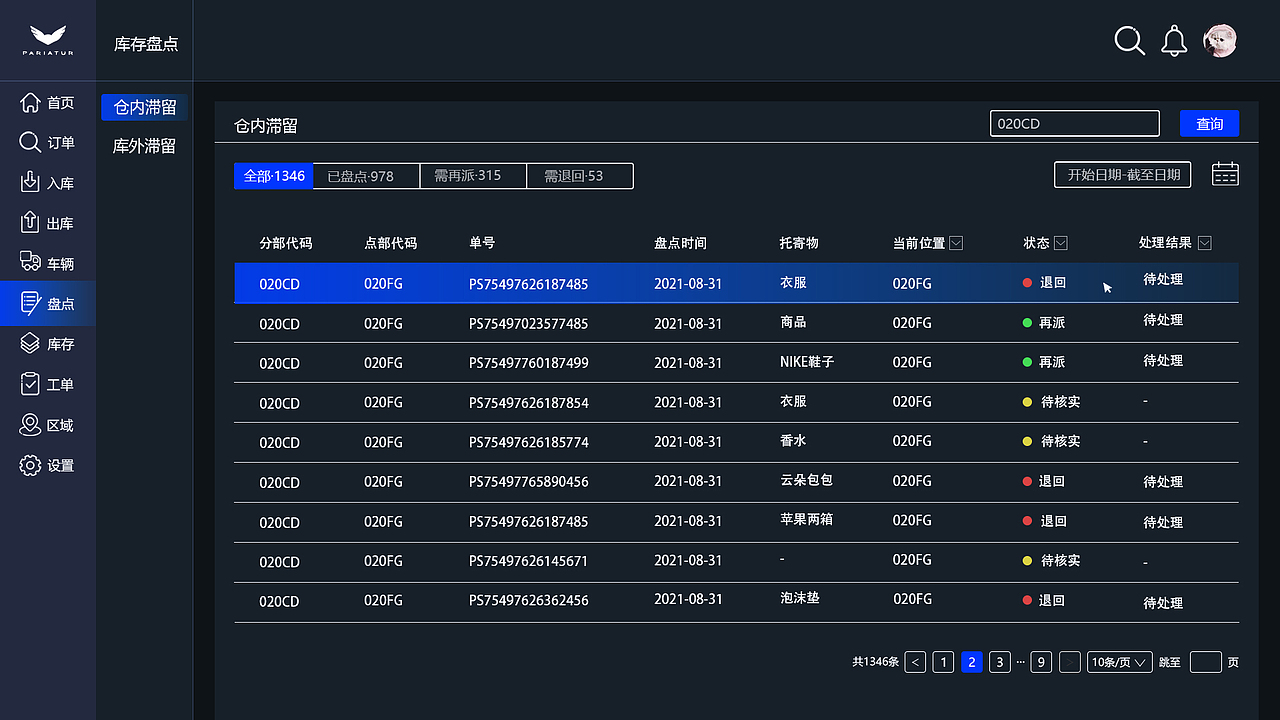The height and width of the screenshot is (720, 1280).
Task: Switch to the 库外滞留 tab
Action: click(145, 145)
